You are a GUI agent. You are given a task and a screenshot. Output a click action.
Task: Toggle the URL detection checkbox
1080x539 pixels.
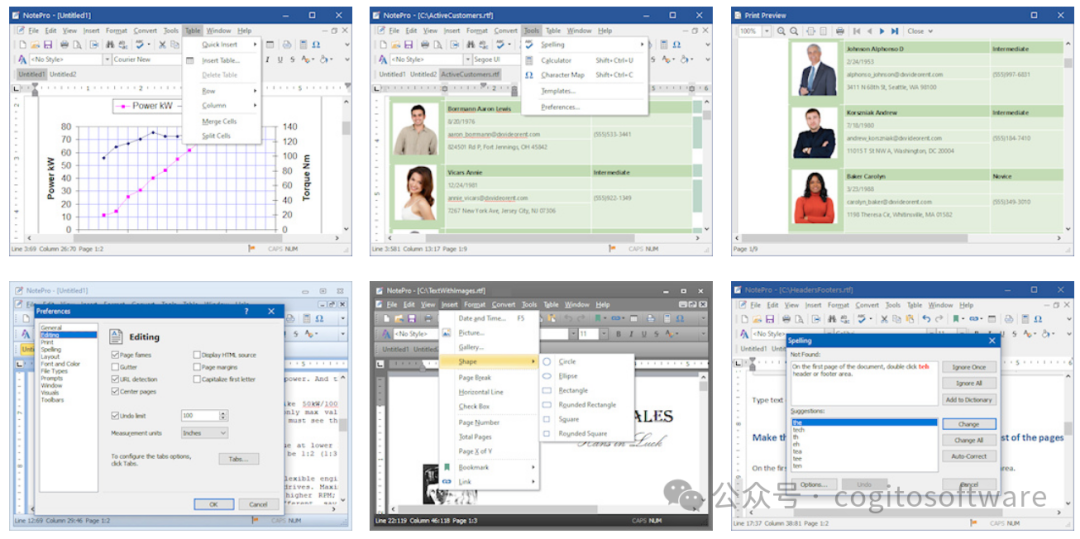coord(114,380)
